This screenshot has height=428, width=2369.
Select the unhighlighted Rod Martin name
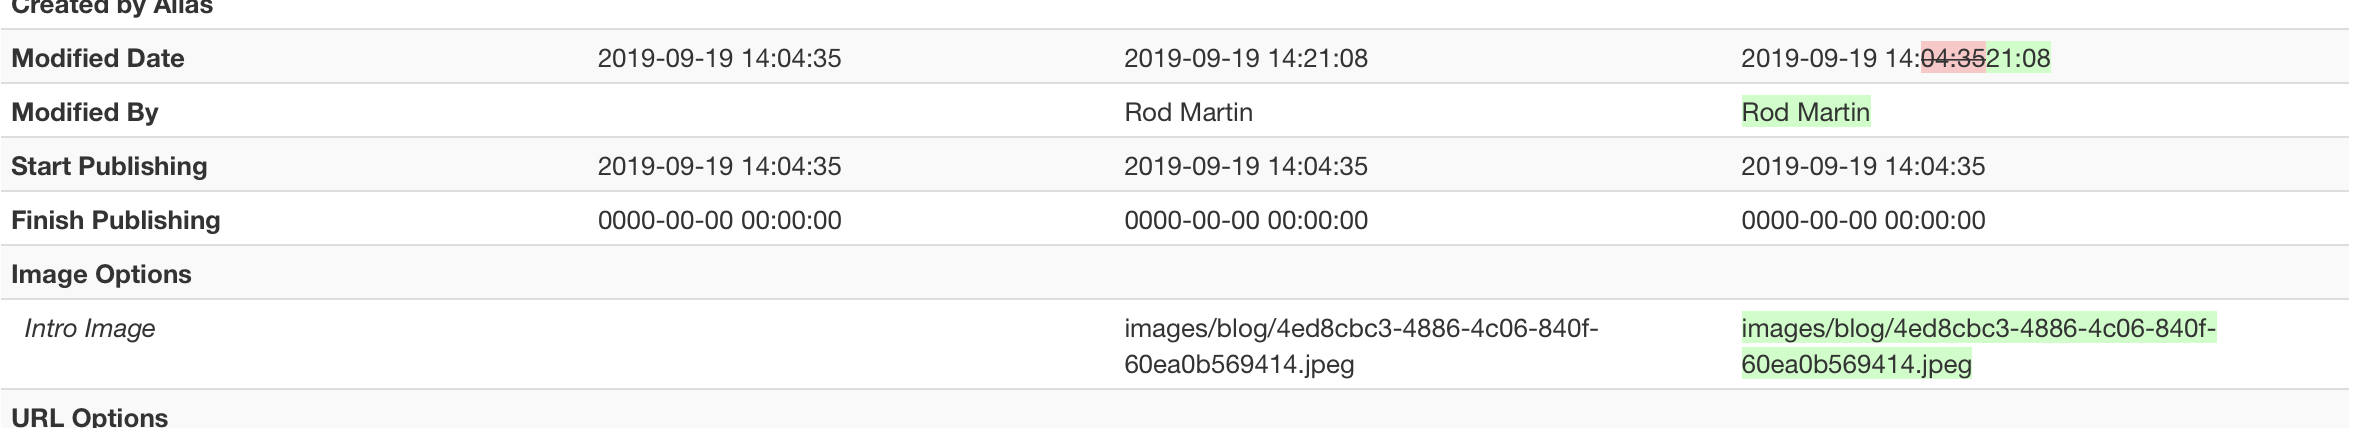click(x=1188, y=112)
